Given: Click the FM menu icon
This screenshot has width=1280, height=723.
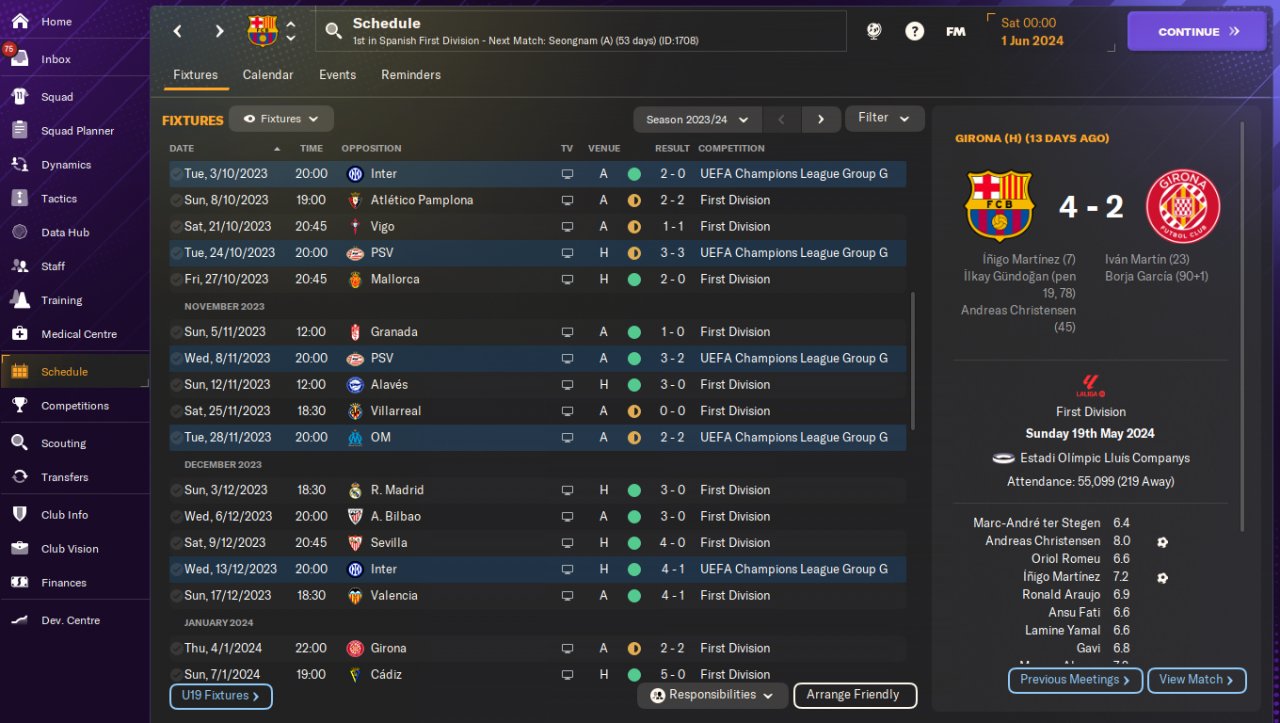Looking at the screenshot, I should [956, 31].
